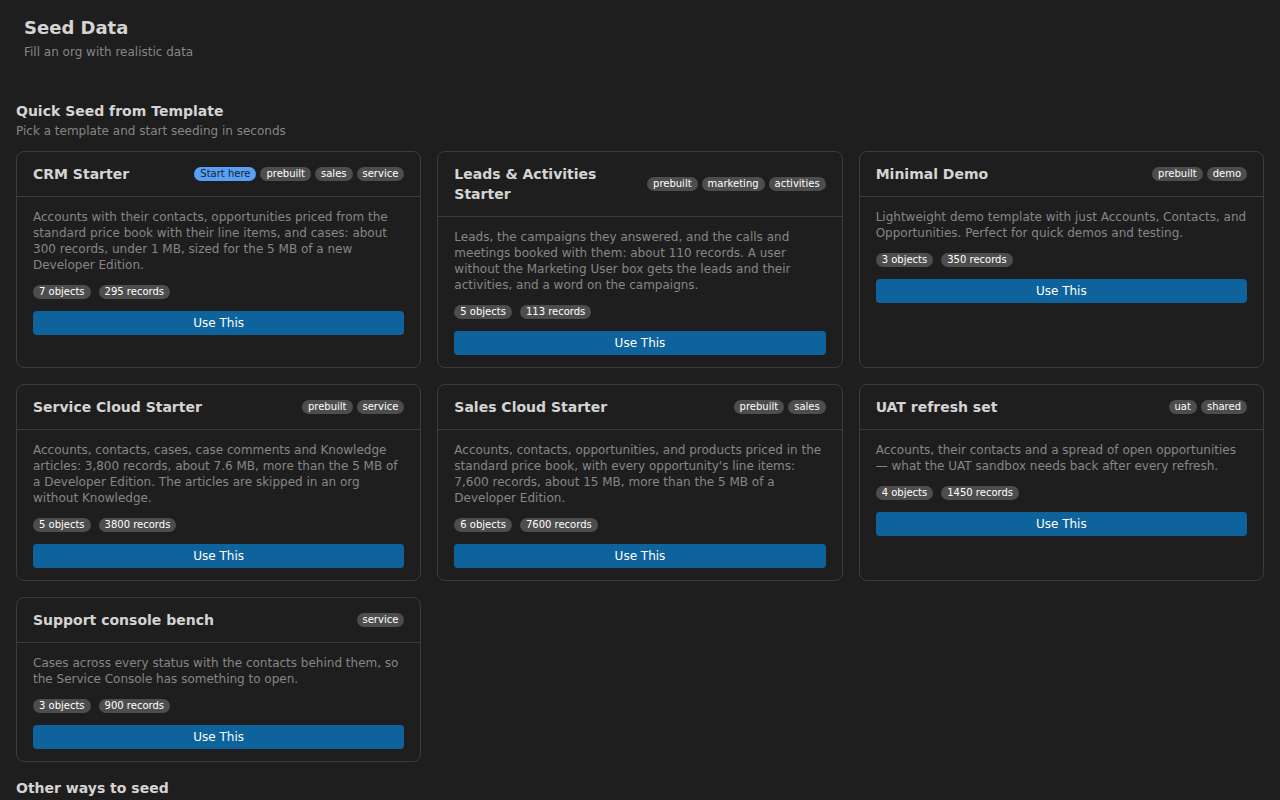Click the 'service' tag on Support console bench
The width and height of the screenshot is (1280, 800).
(381, 620)
